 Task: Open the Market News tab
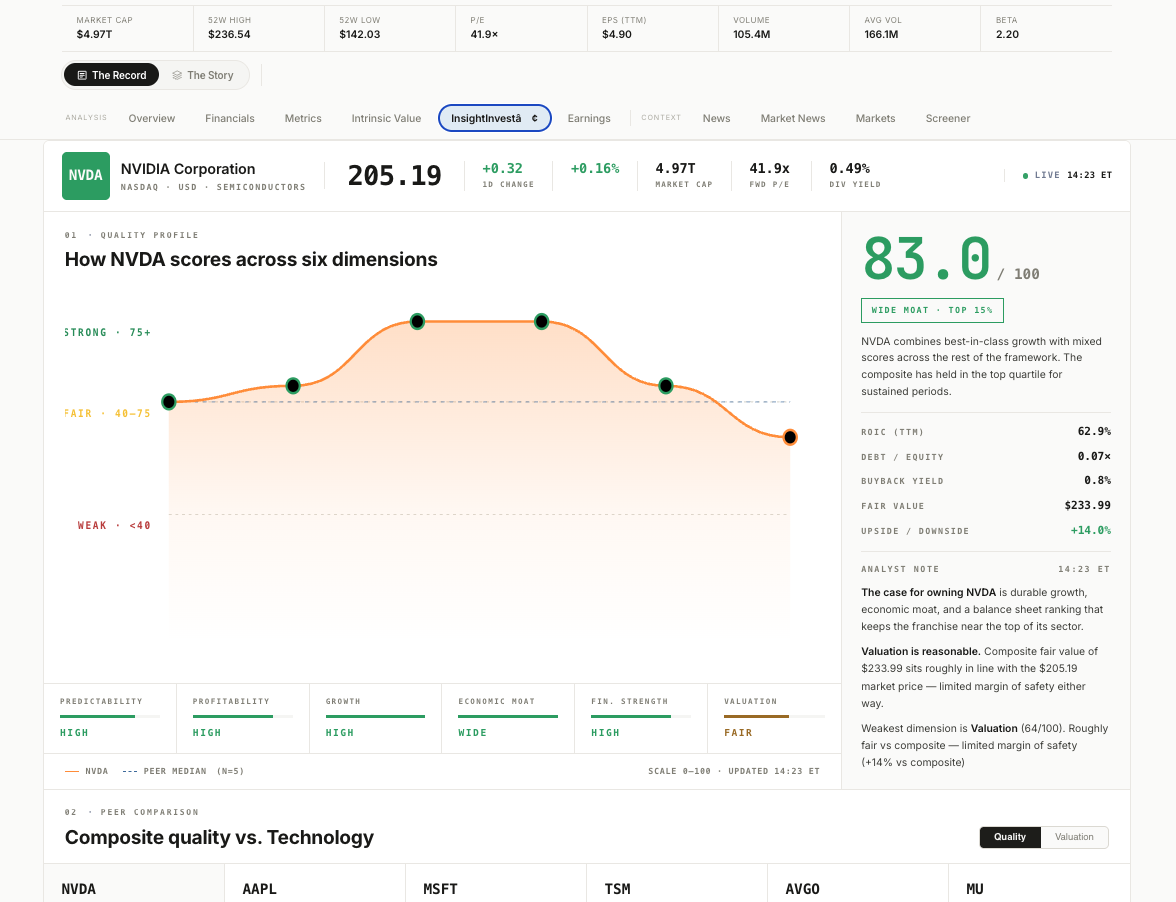pyautogui.click(x=793, y=118)
